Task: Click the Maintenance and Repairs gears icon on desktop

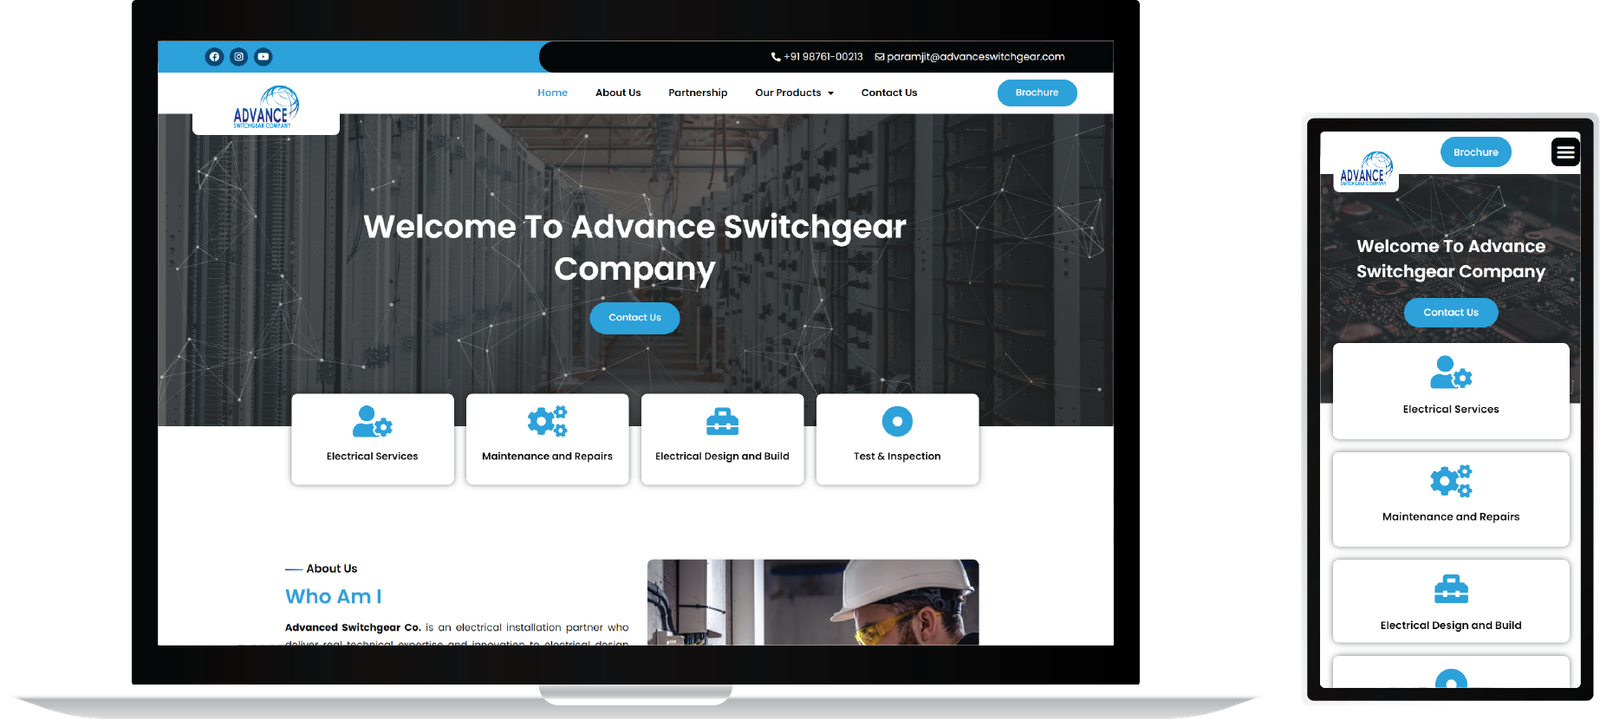Action: (547, 421)
